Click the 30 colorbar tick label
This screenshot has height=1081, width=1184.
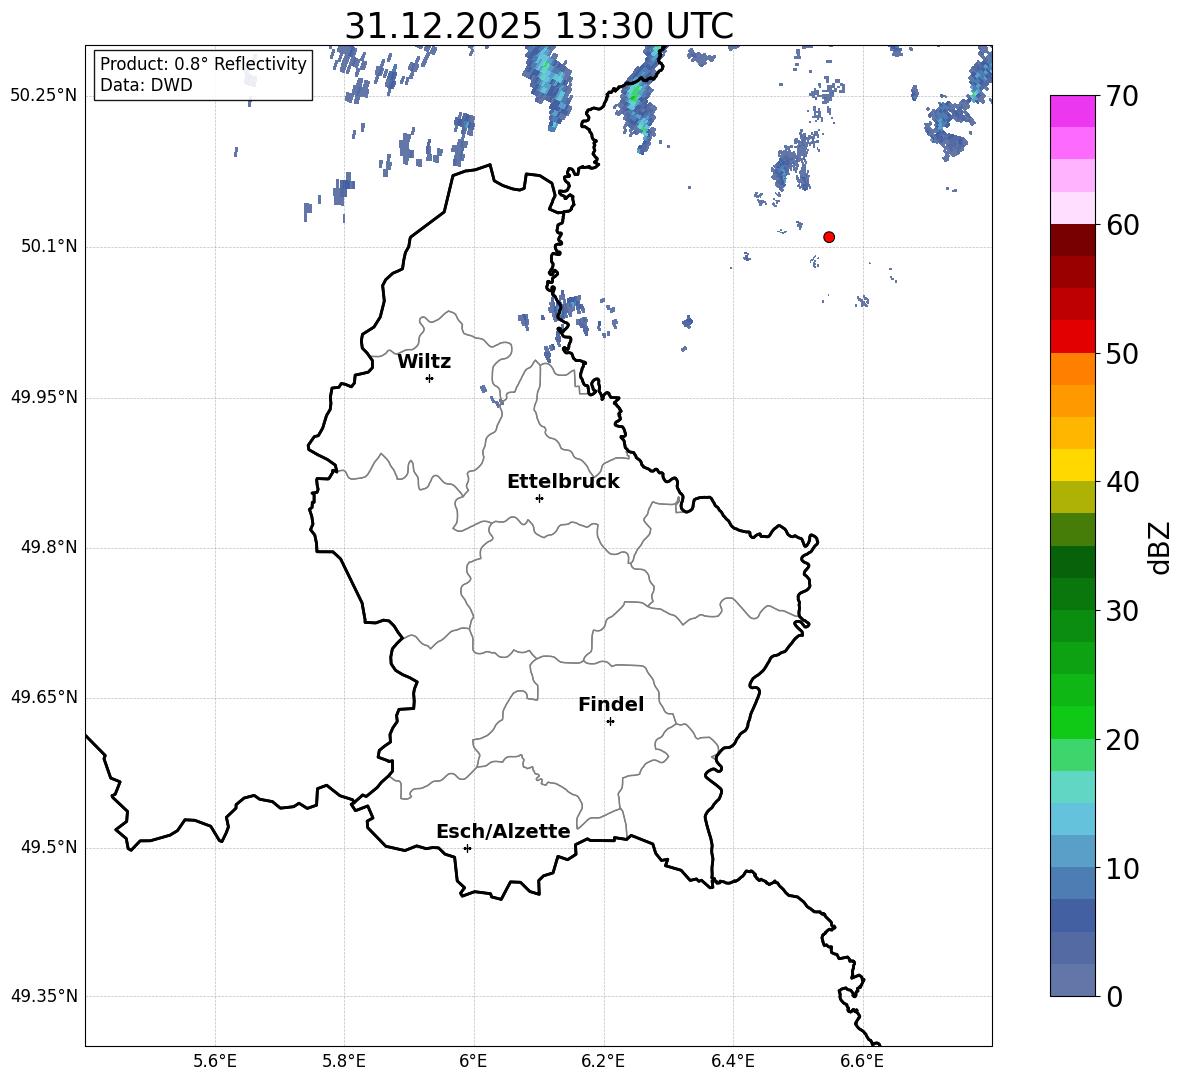[x=1122, y=611]
